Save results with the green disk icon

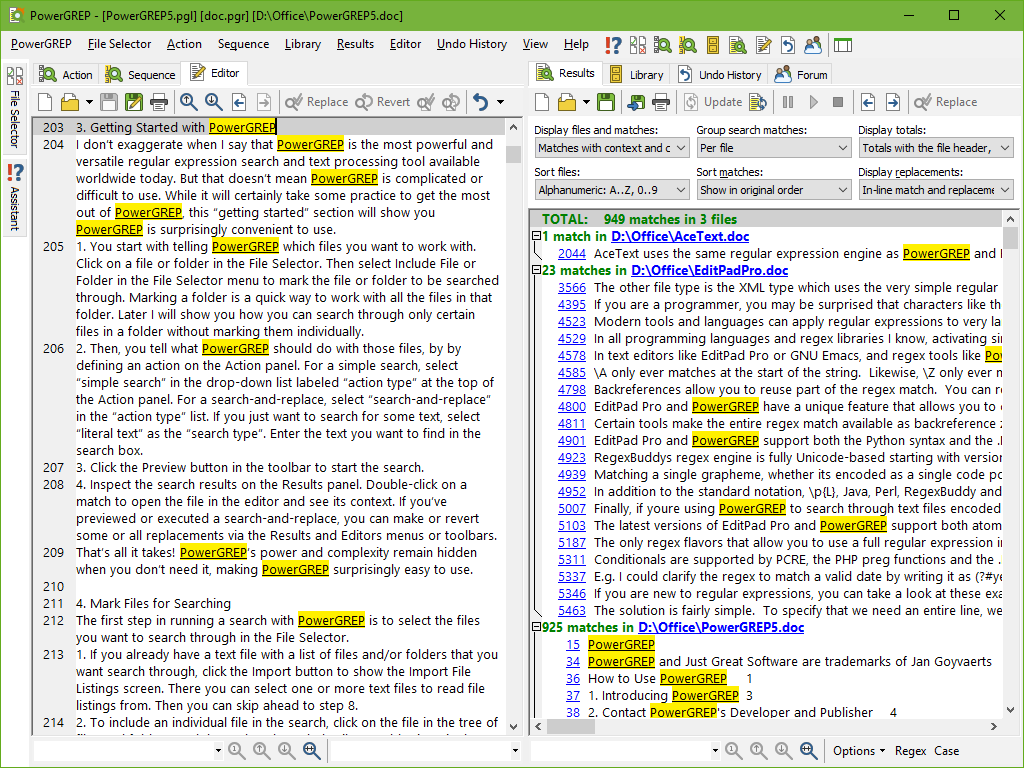pos(605,102)
